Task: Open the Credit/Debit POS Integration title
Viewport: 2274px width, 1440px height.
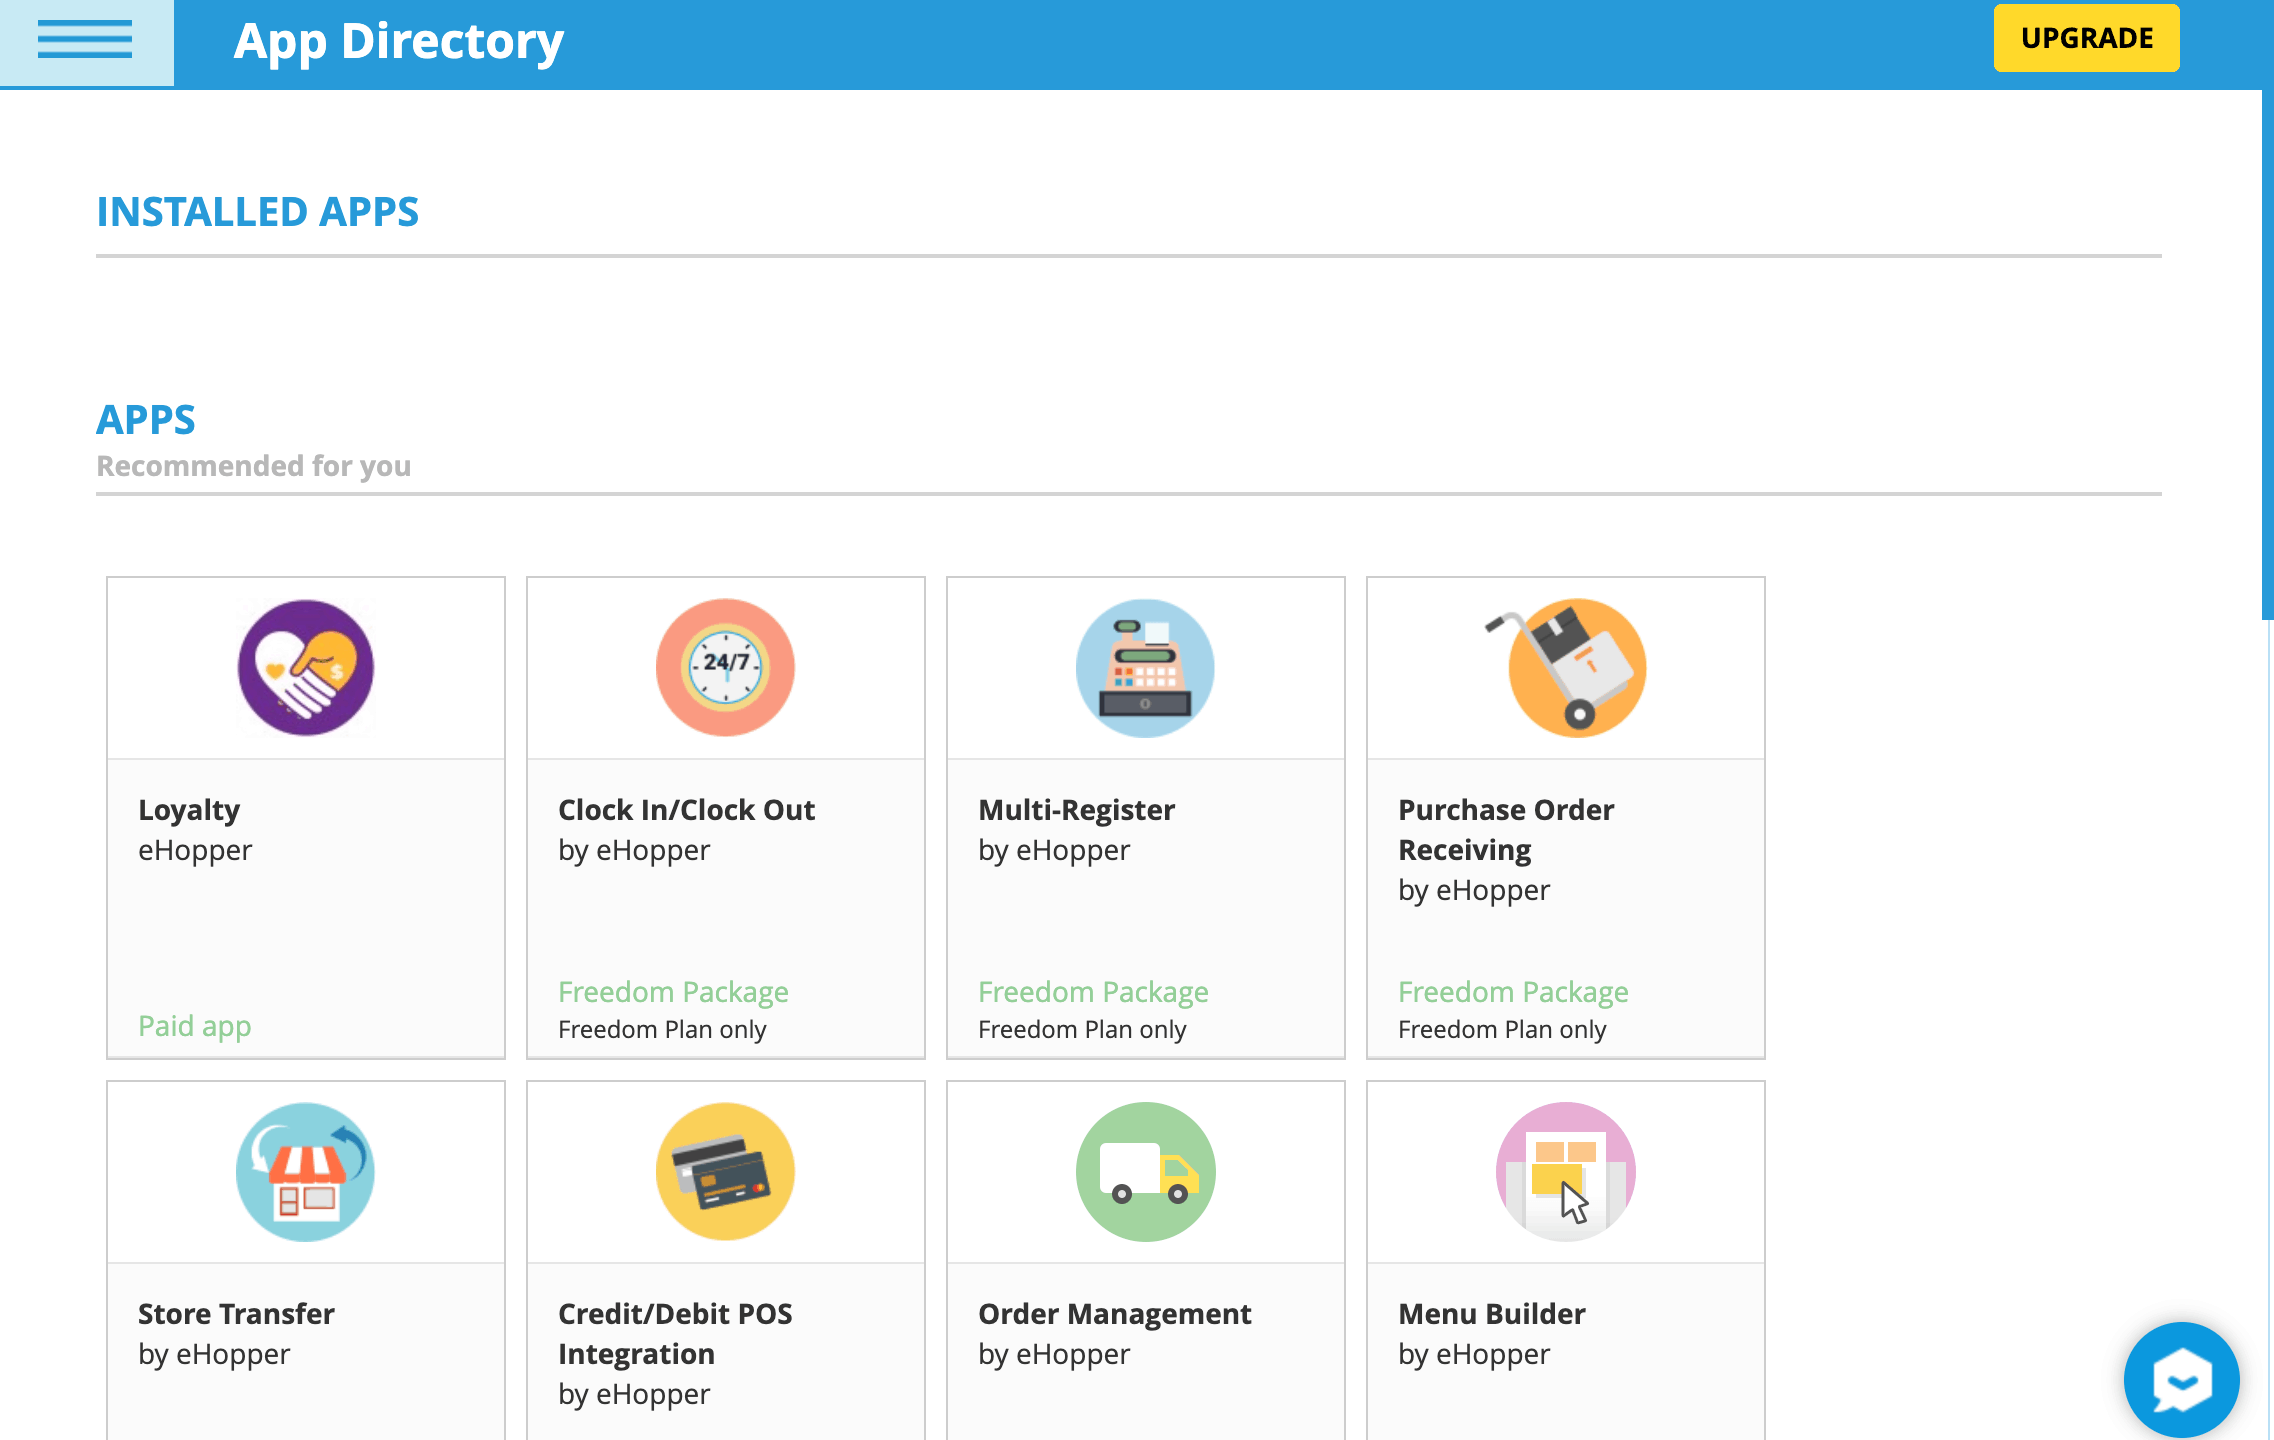Action: pyautogui.click(x=675, y=1334)
